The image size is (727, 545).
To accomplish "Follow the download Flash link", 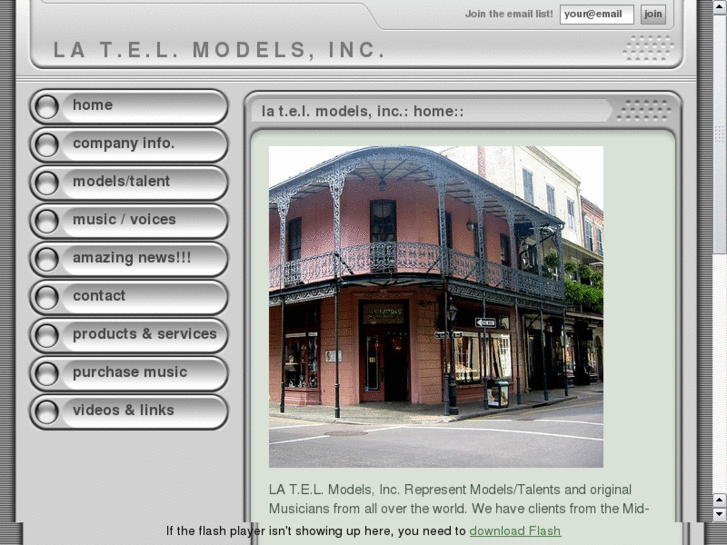I will click(x=515, y=531).
